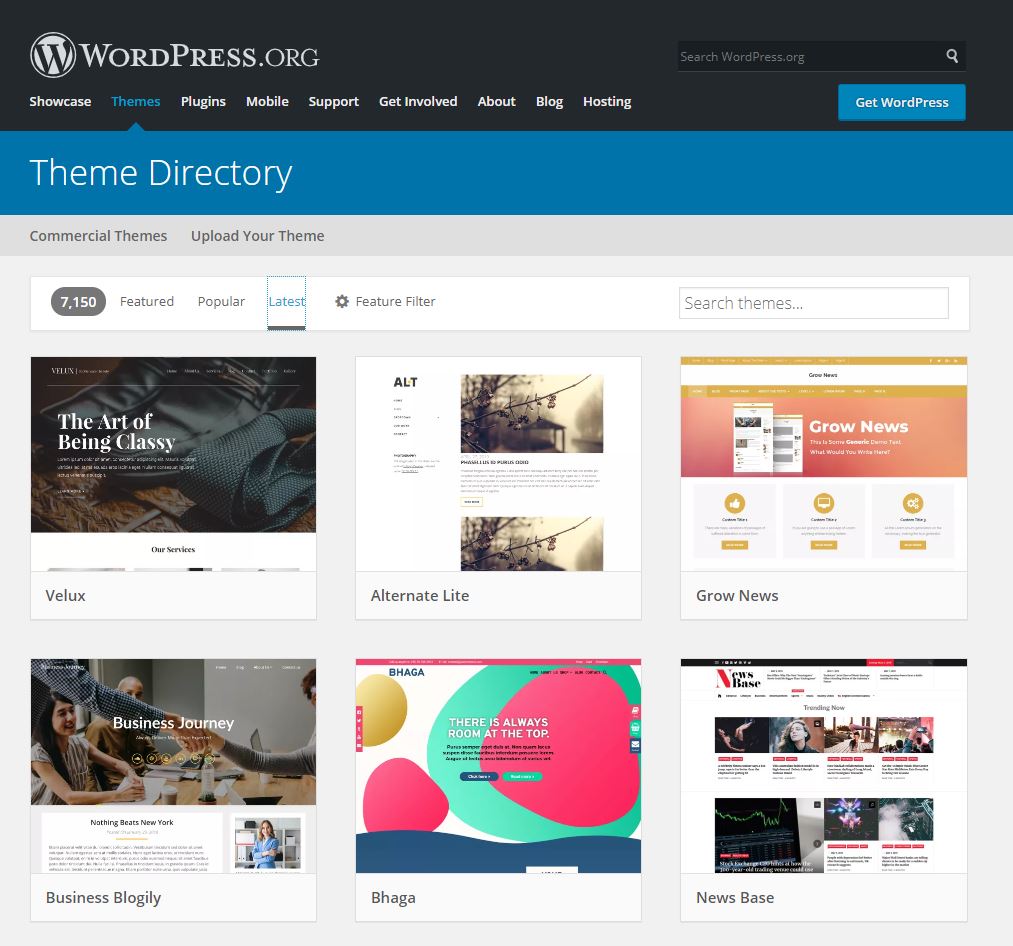The image size is (1013, 946).
Task: Open the Blog menu item
Action: (549, 101)
